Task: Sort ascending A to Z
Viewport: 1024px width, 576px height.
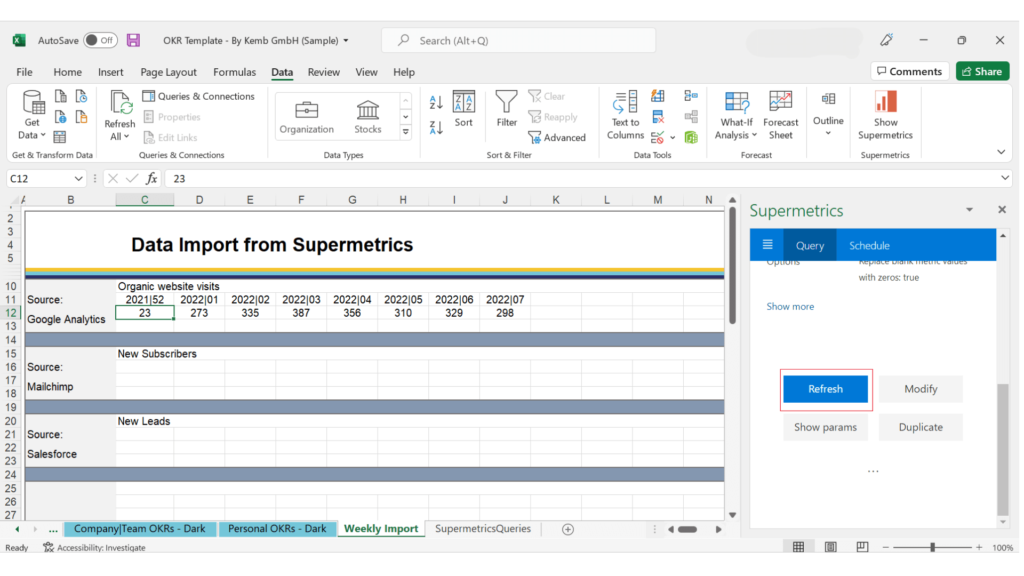Action: click(x=436, y=102)
